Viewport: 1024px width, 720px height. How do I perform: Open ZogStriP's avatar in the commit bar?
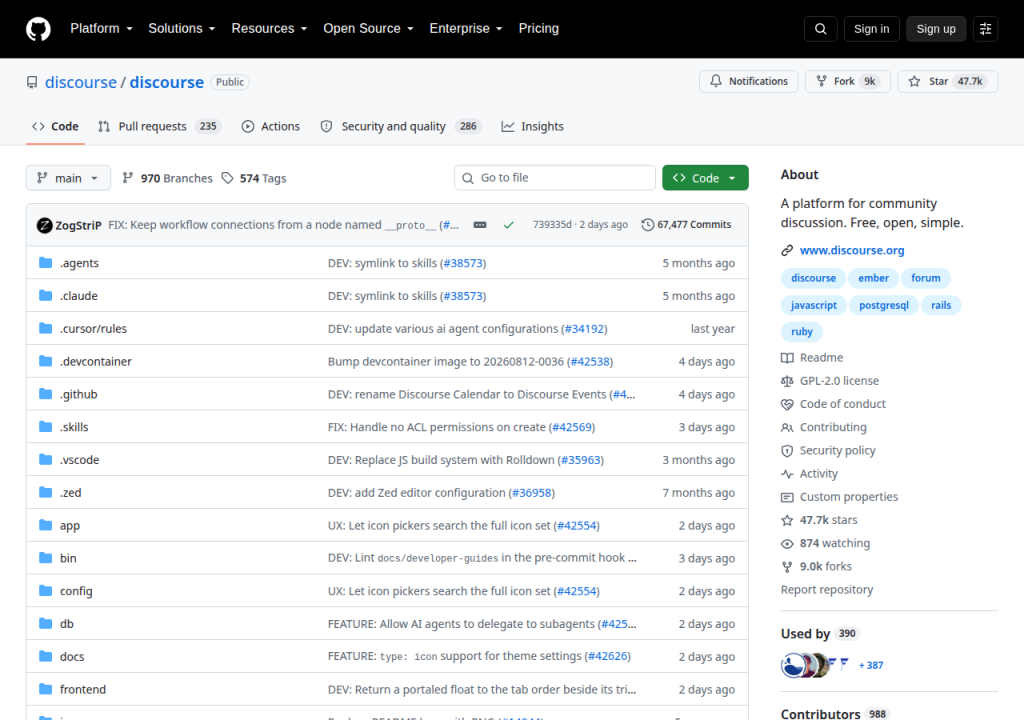(44, 225)
